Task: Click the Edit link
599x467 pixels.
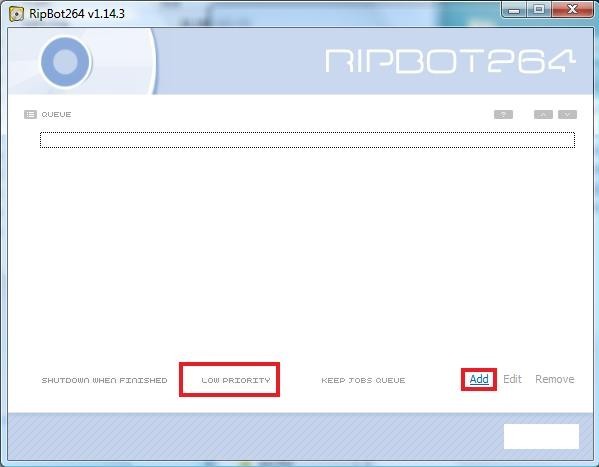Action: point(512,379)
